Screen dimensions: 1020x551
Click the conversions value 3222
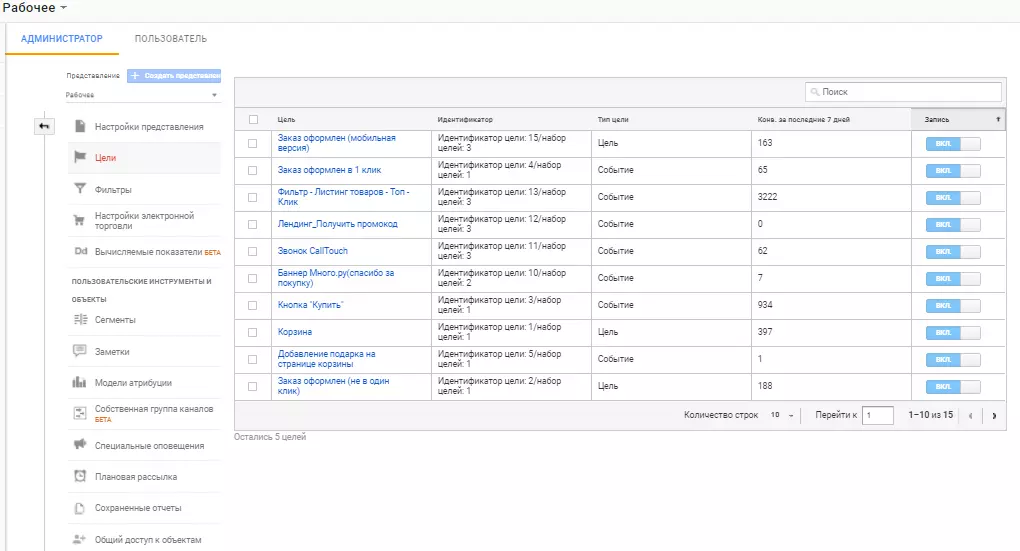(x=767, y=196)
